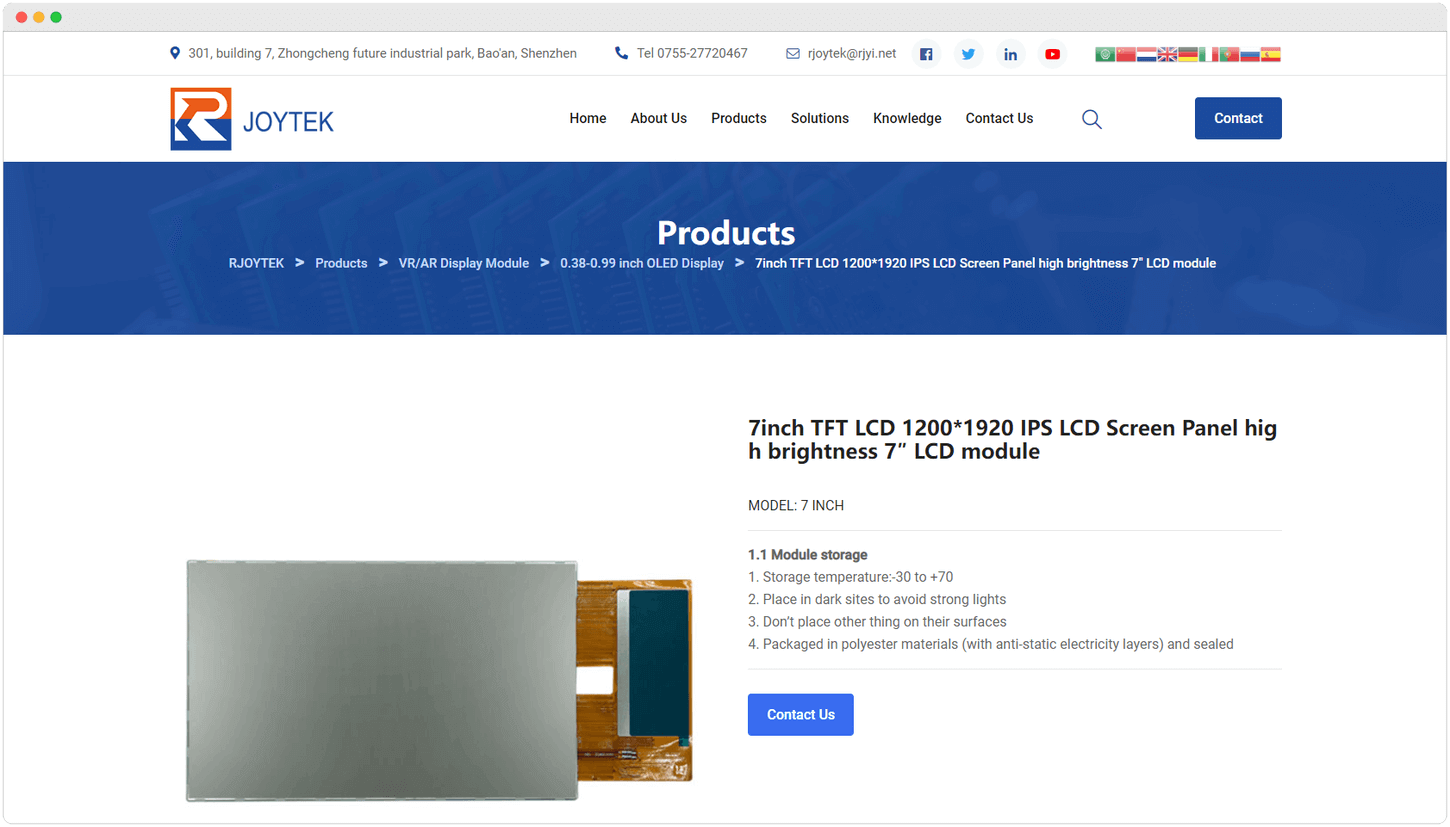1450x827 pixels.
Task: Follow the VR/AR Display Module breadcrumb
Action: (x=464, y=263)
